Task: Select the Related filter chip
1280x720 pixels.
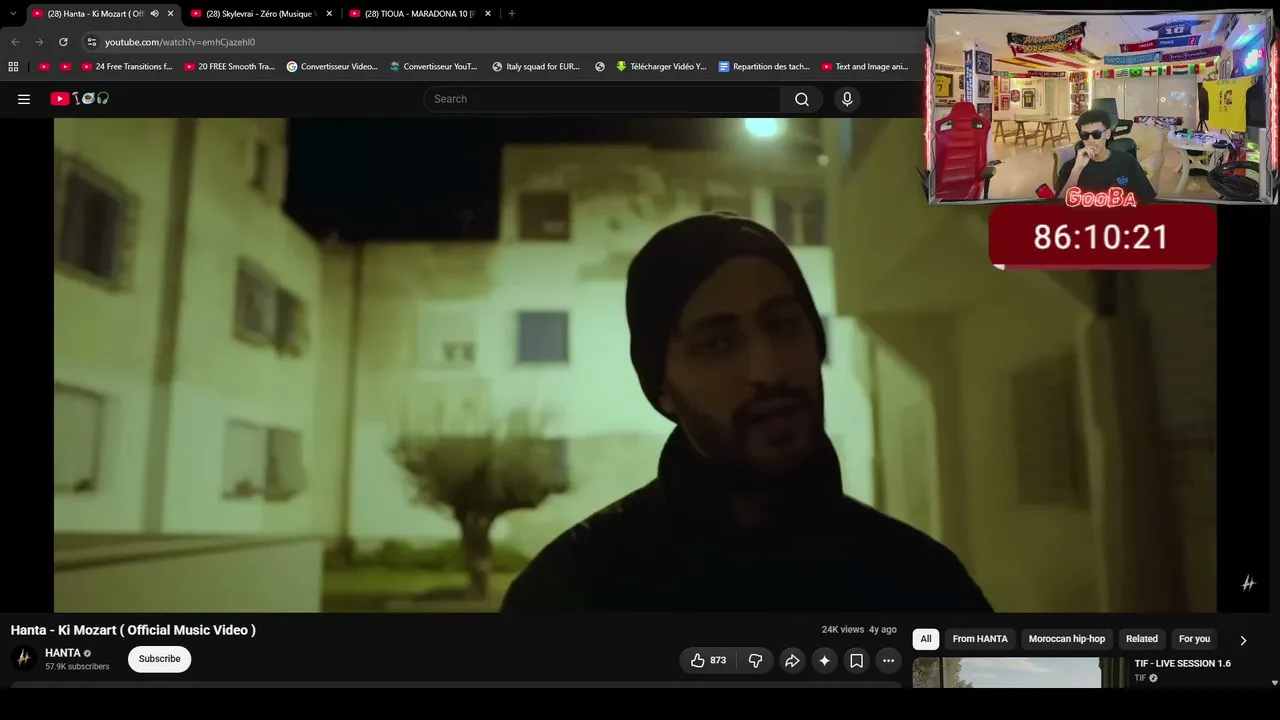Action: 1142,639
